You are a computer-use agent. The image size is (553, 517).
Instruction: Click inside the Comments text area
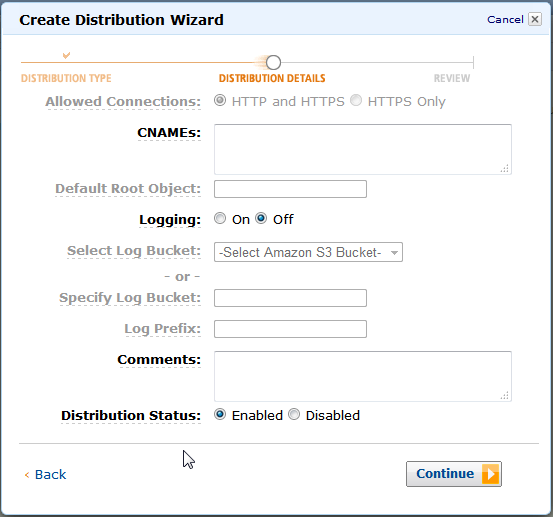point(363,376)
